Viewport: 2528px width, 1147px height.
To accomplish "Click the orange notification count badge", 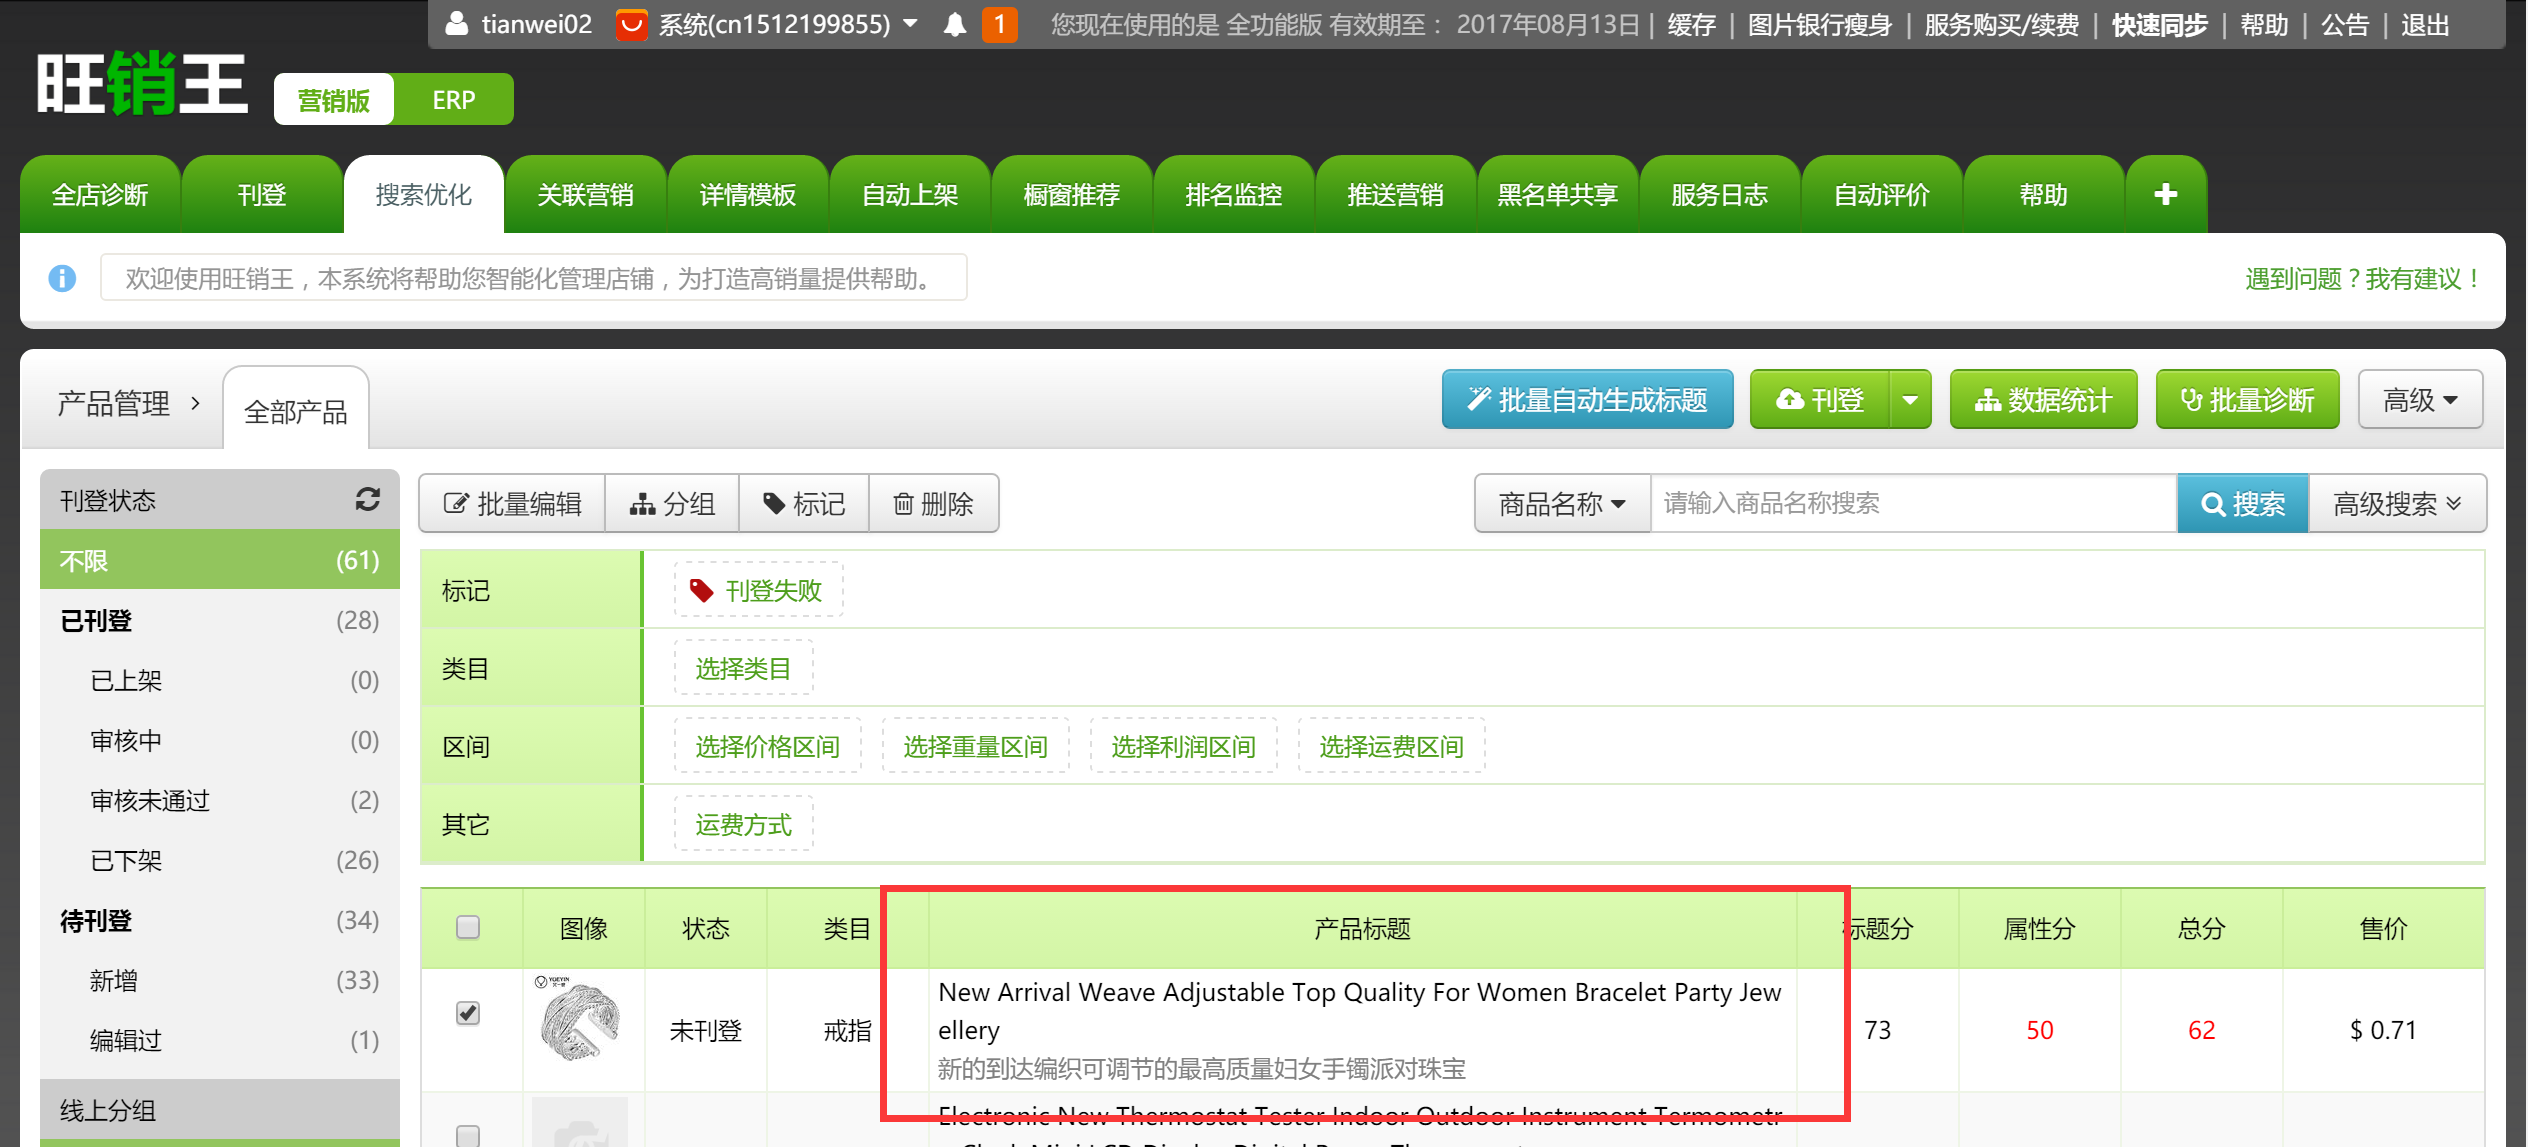I will [x=999, y=24].
